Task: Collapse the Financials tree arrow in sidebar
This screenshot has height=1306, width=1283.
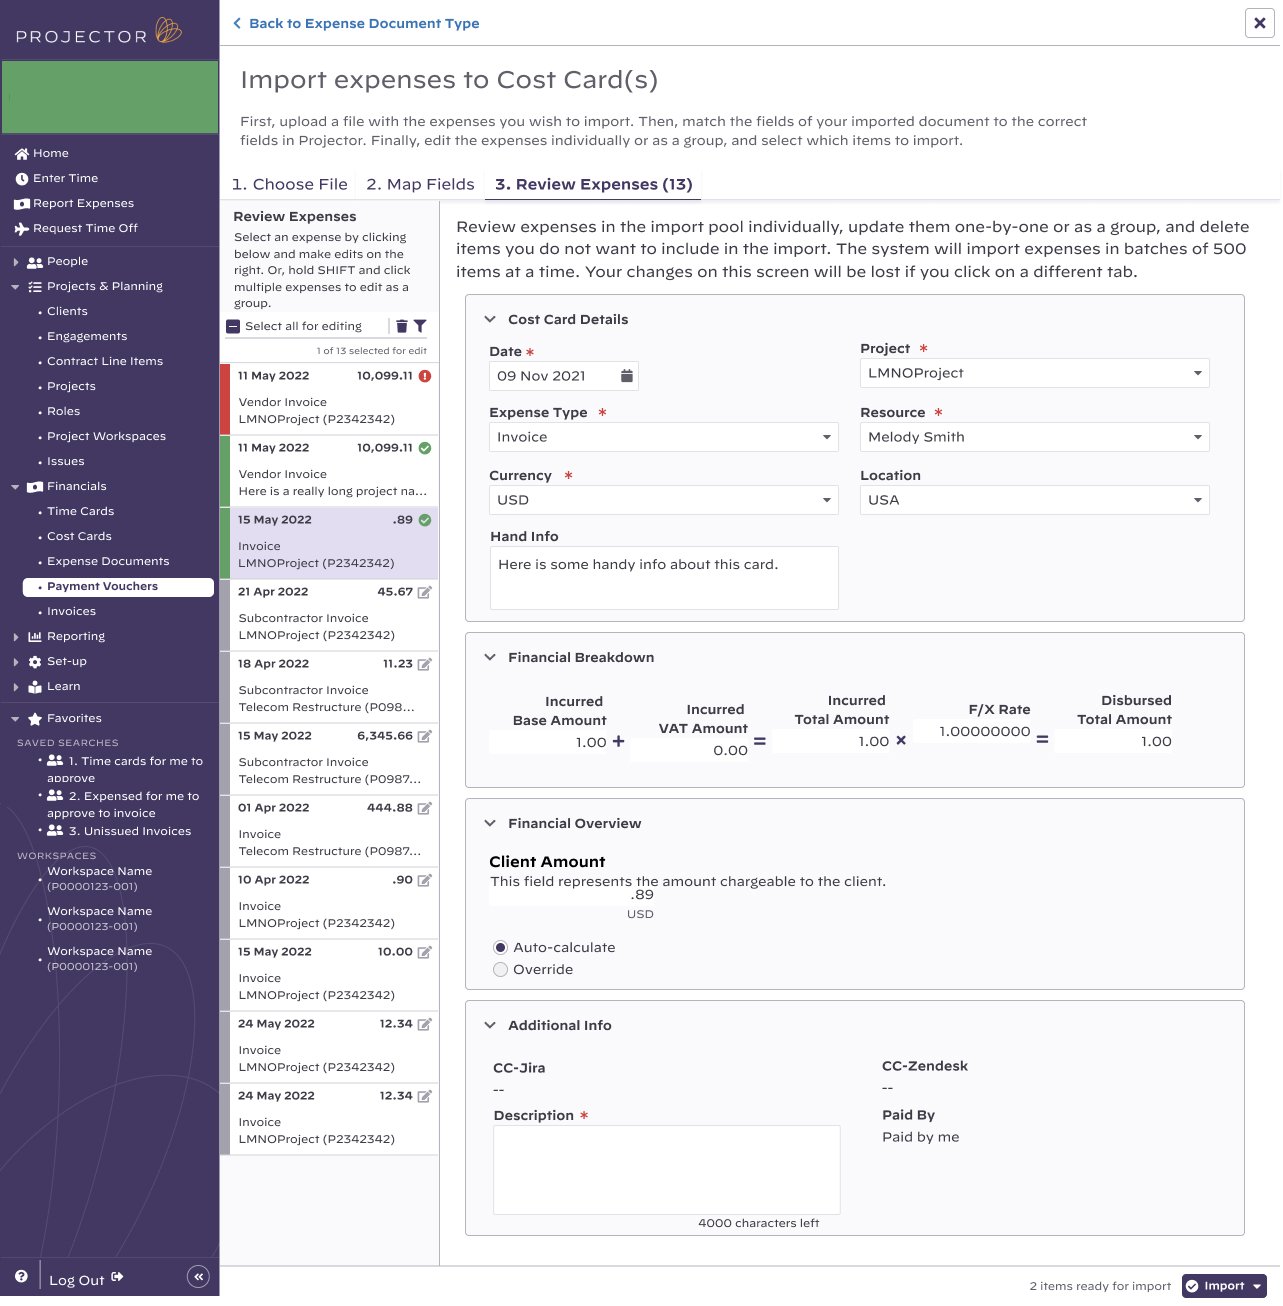Action: tap(15, 488)
